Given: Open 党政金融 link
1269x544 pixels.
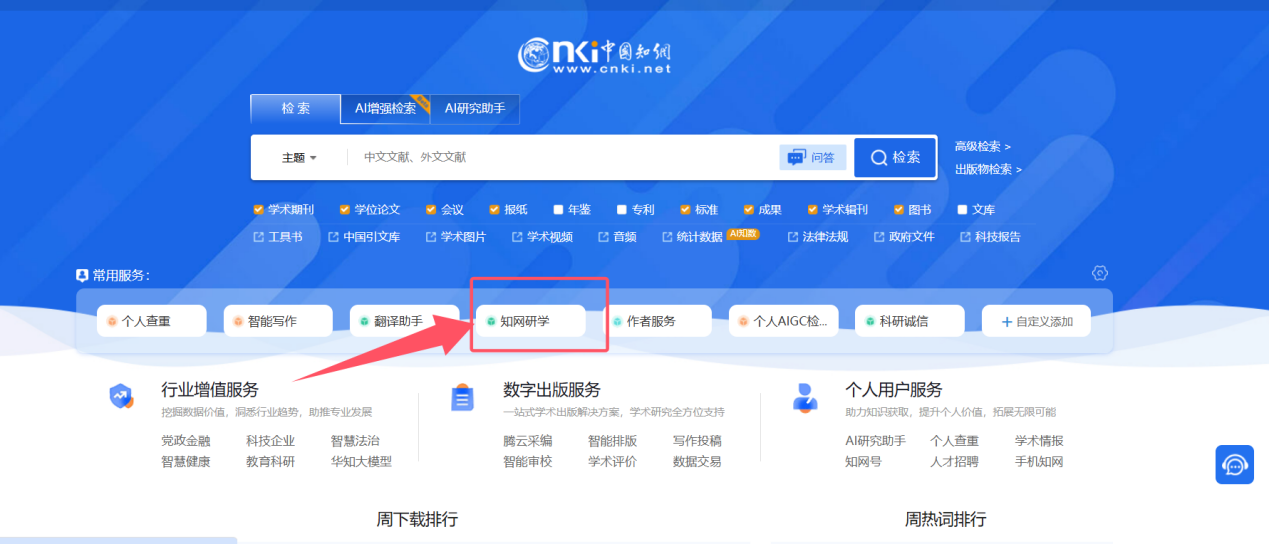Looking at the screenshot, I should 186,441.
